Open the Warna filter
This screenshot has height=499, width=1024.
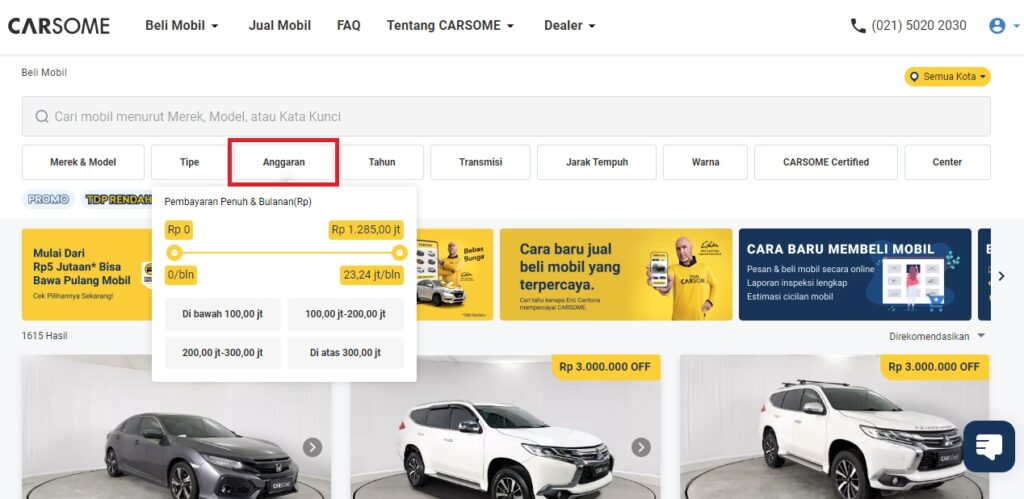pyautogui.click(x=705, y=162)
